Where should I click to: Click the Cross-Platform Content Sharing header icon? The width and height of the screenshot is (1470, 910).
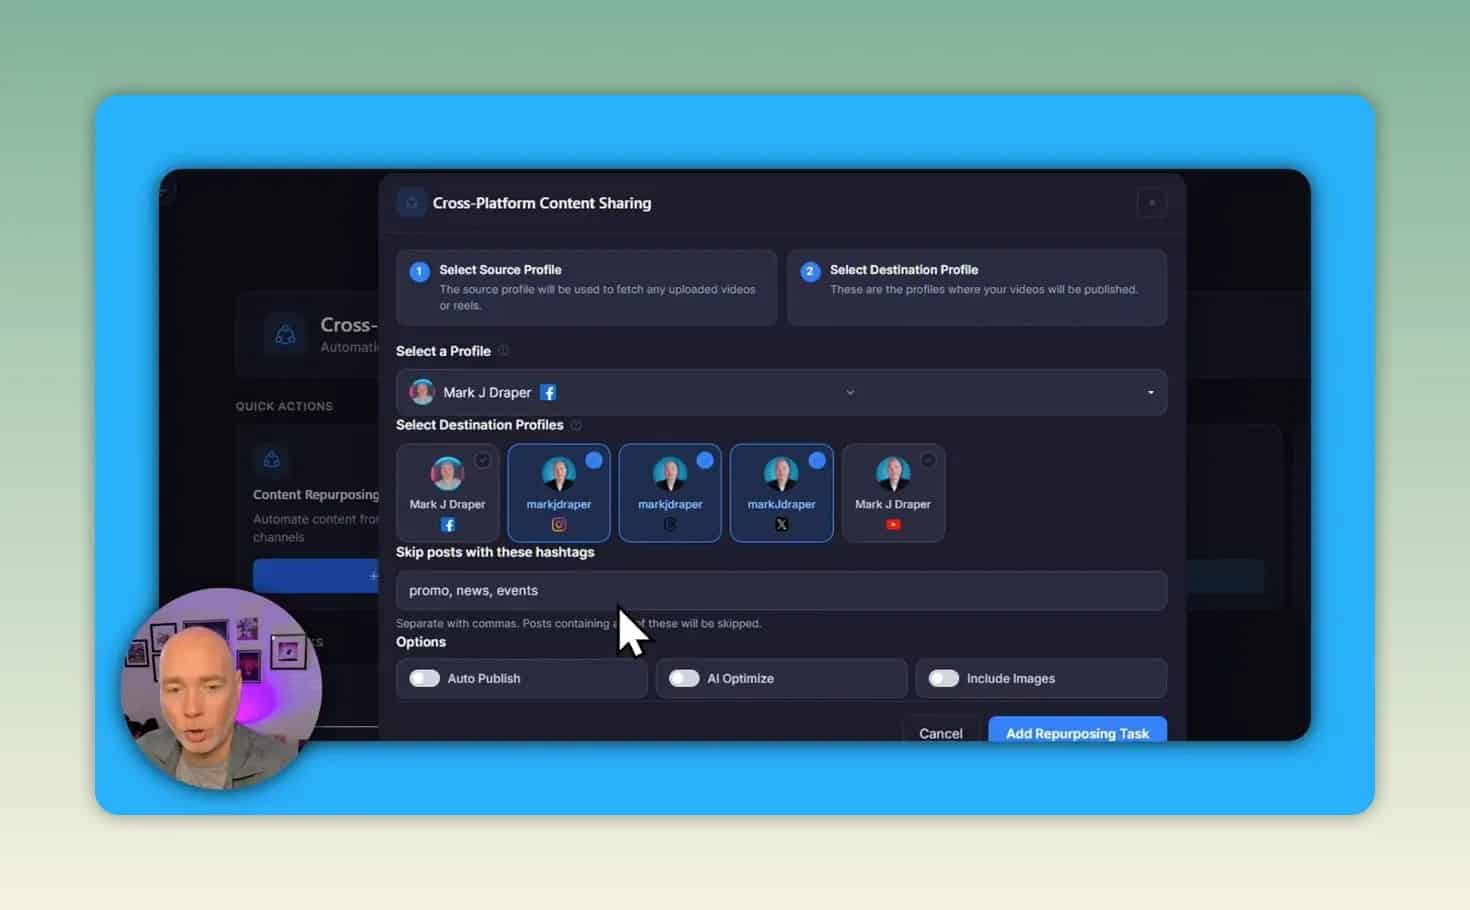[x=411, y=203]
